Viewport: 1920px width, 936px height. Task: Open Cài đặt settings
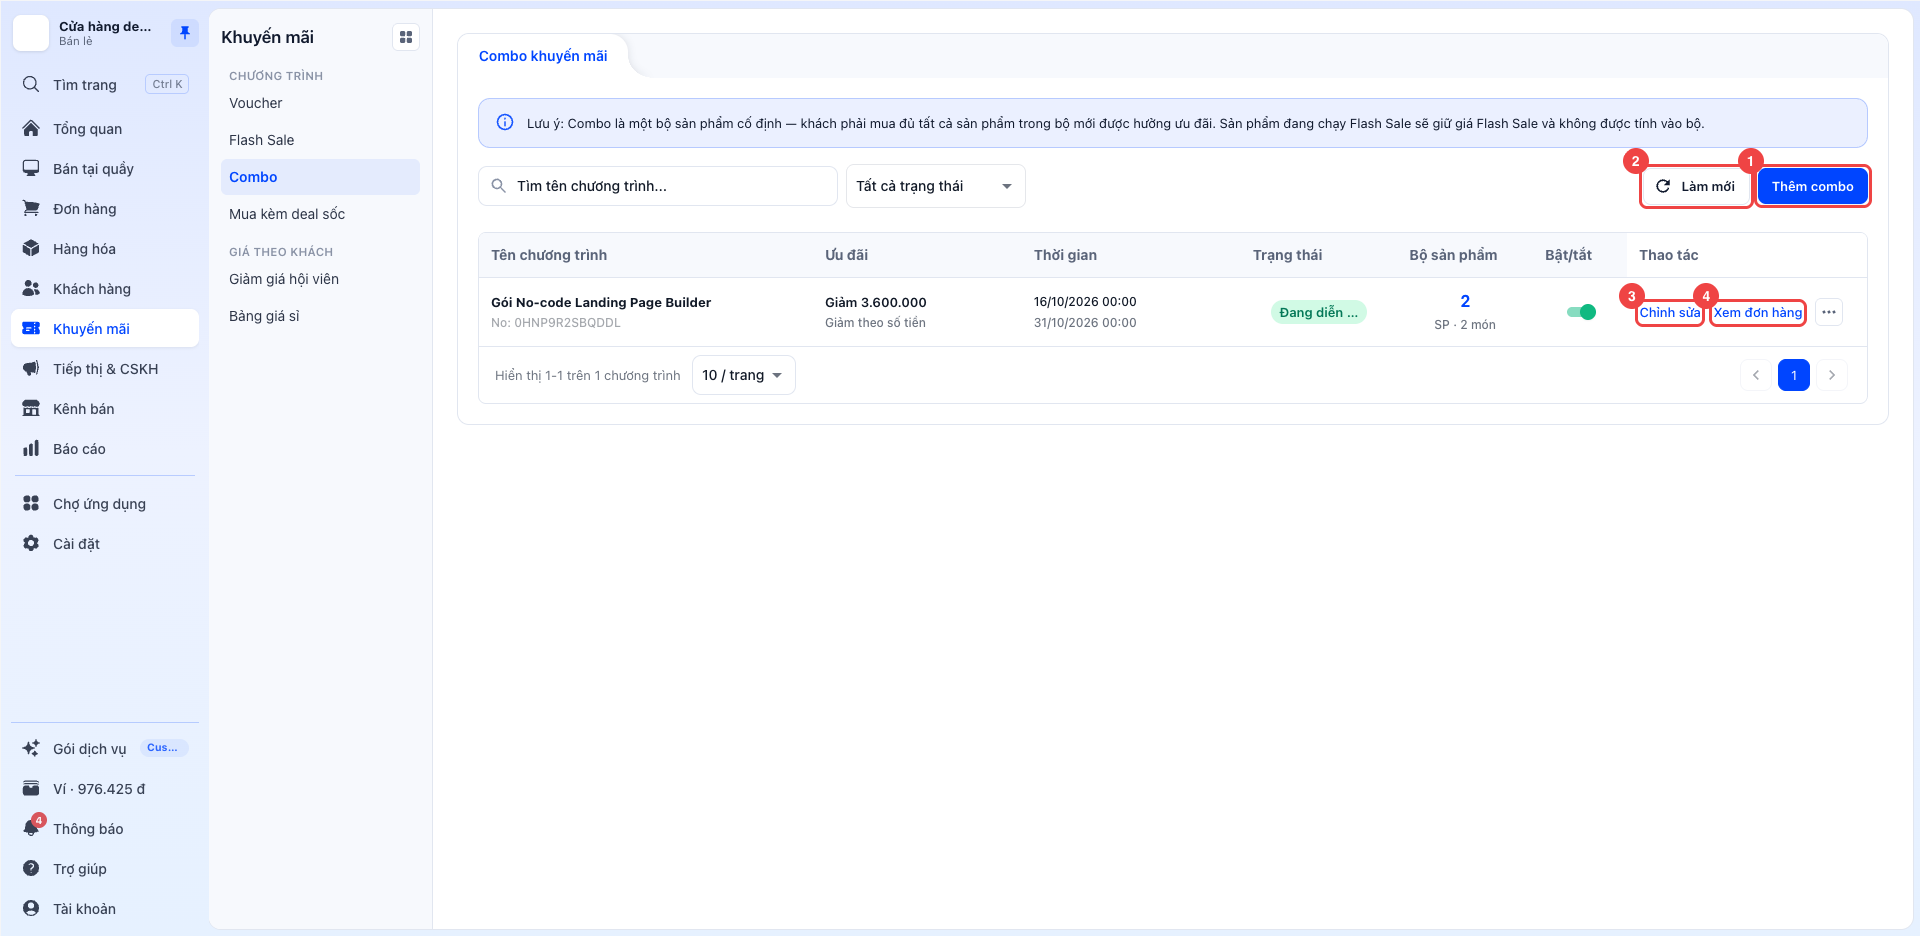point(105,544)
